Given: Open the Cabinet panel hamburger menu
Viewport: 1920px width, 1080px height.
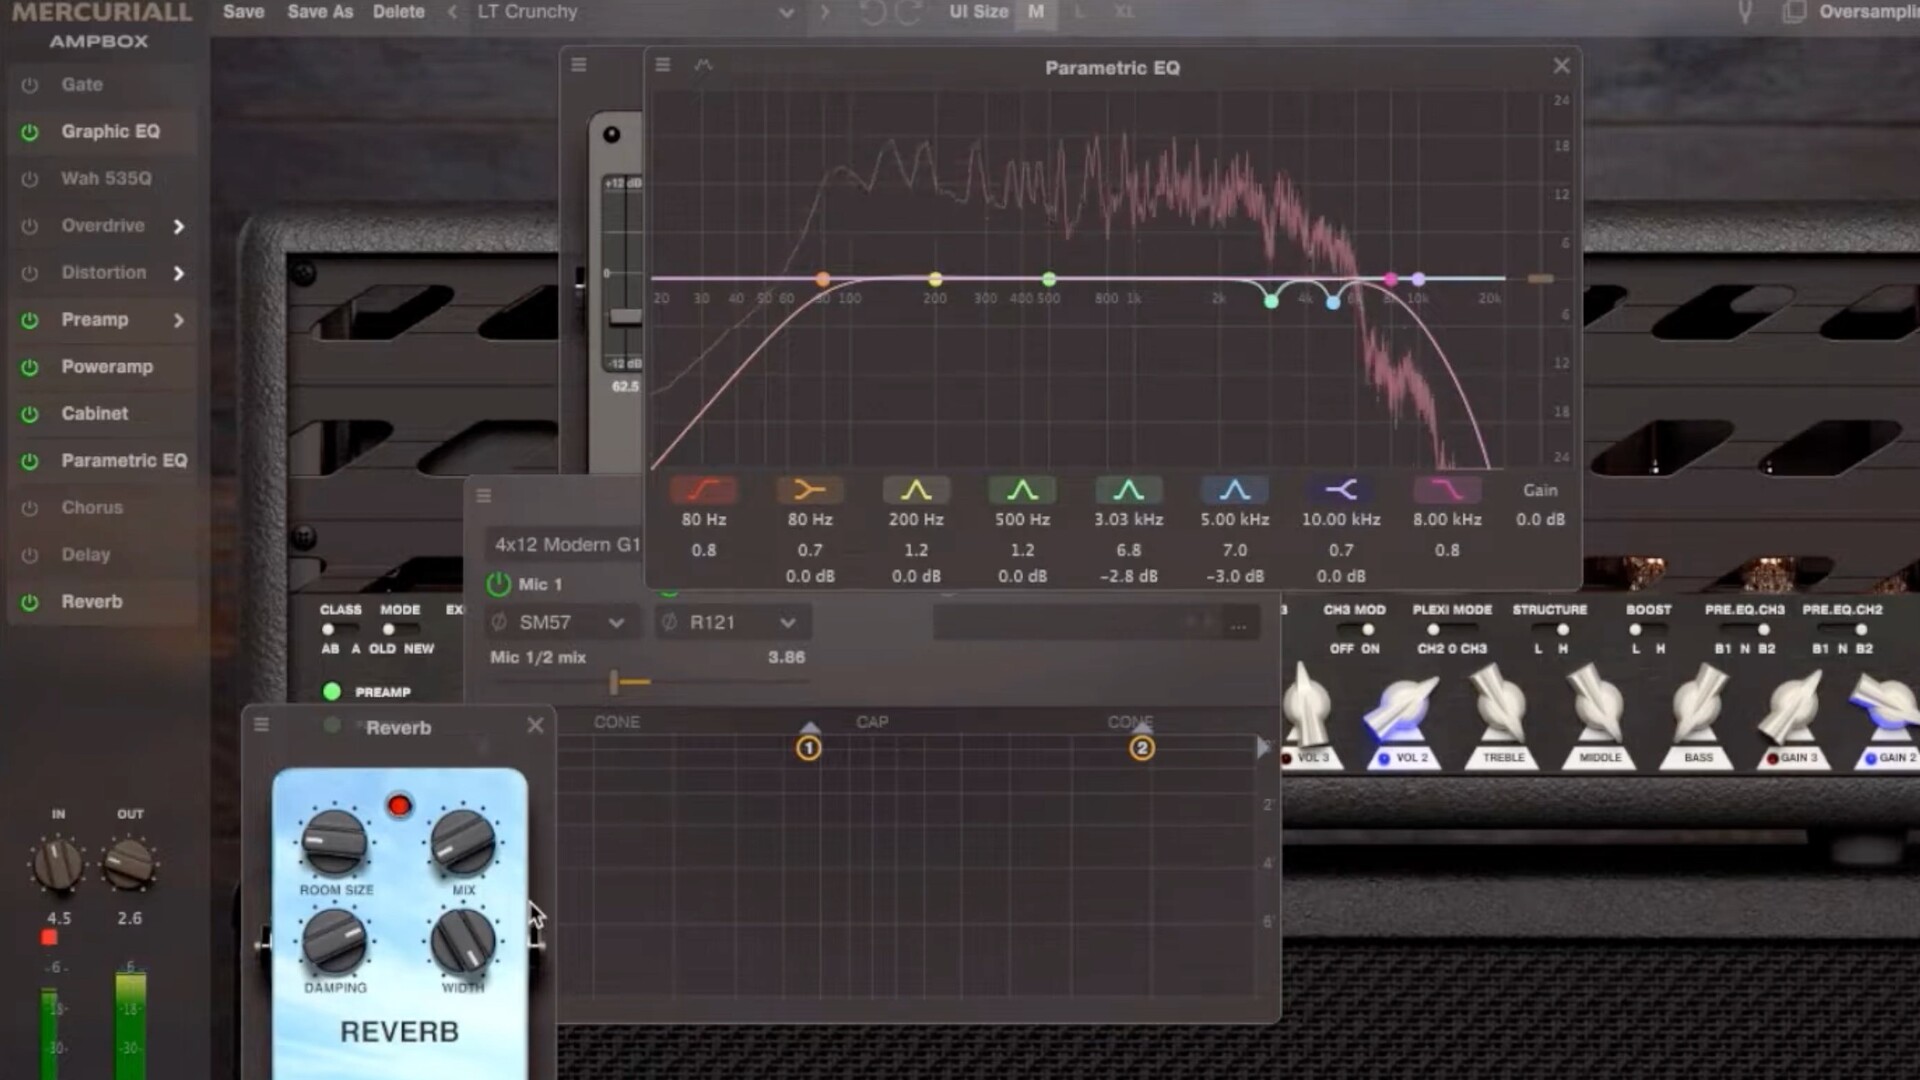Looking at the screenshot, I should tap(484, 496).
